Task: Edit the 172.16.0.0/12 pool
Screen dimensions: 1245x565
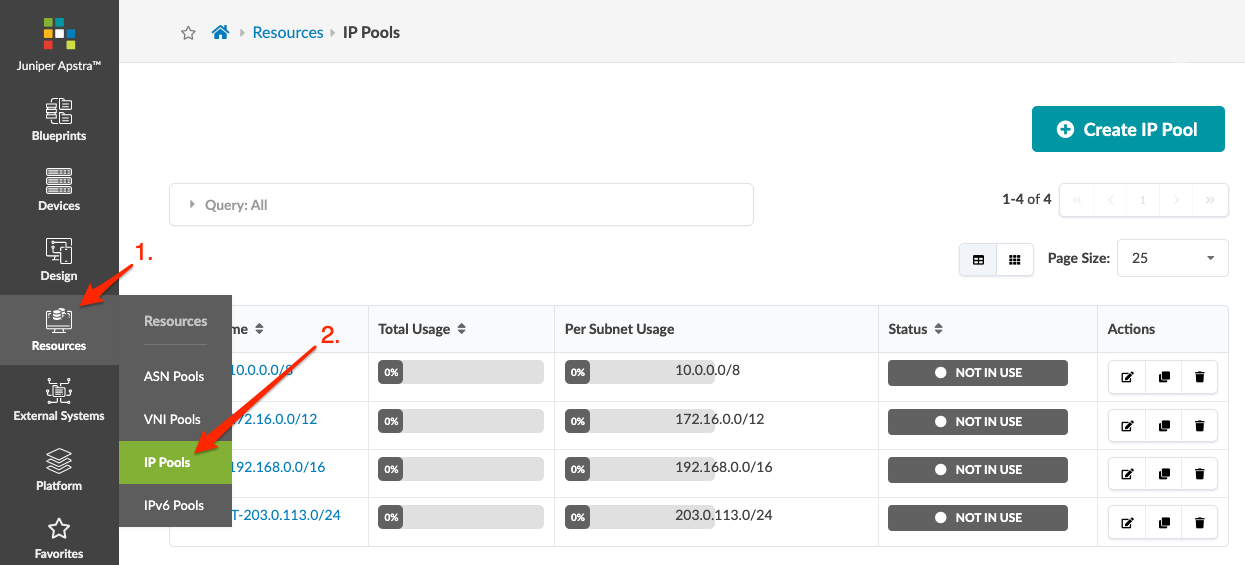Action: point(1127,426)
